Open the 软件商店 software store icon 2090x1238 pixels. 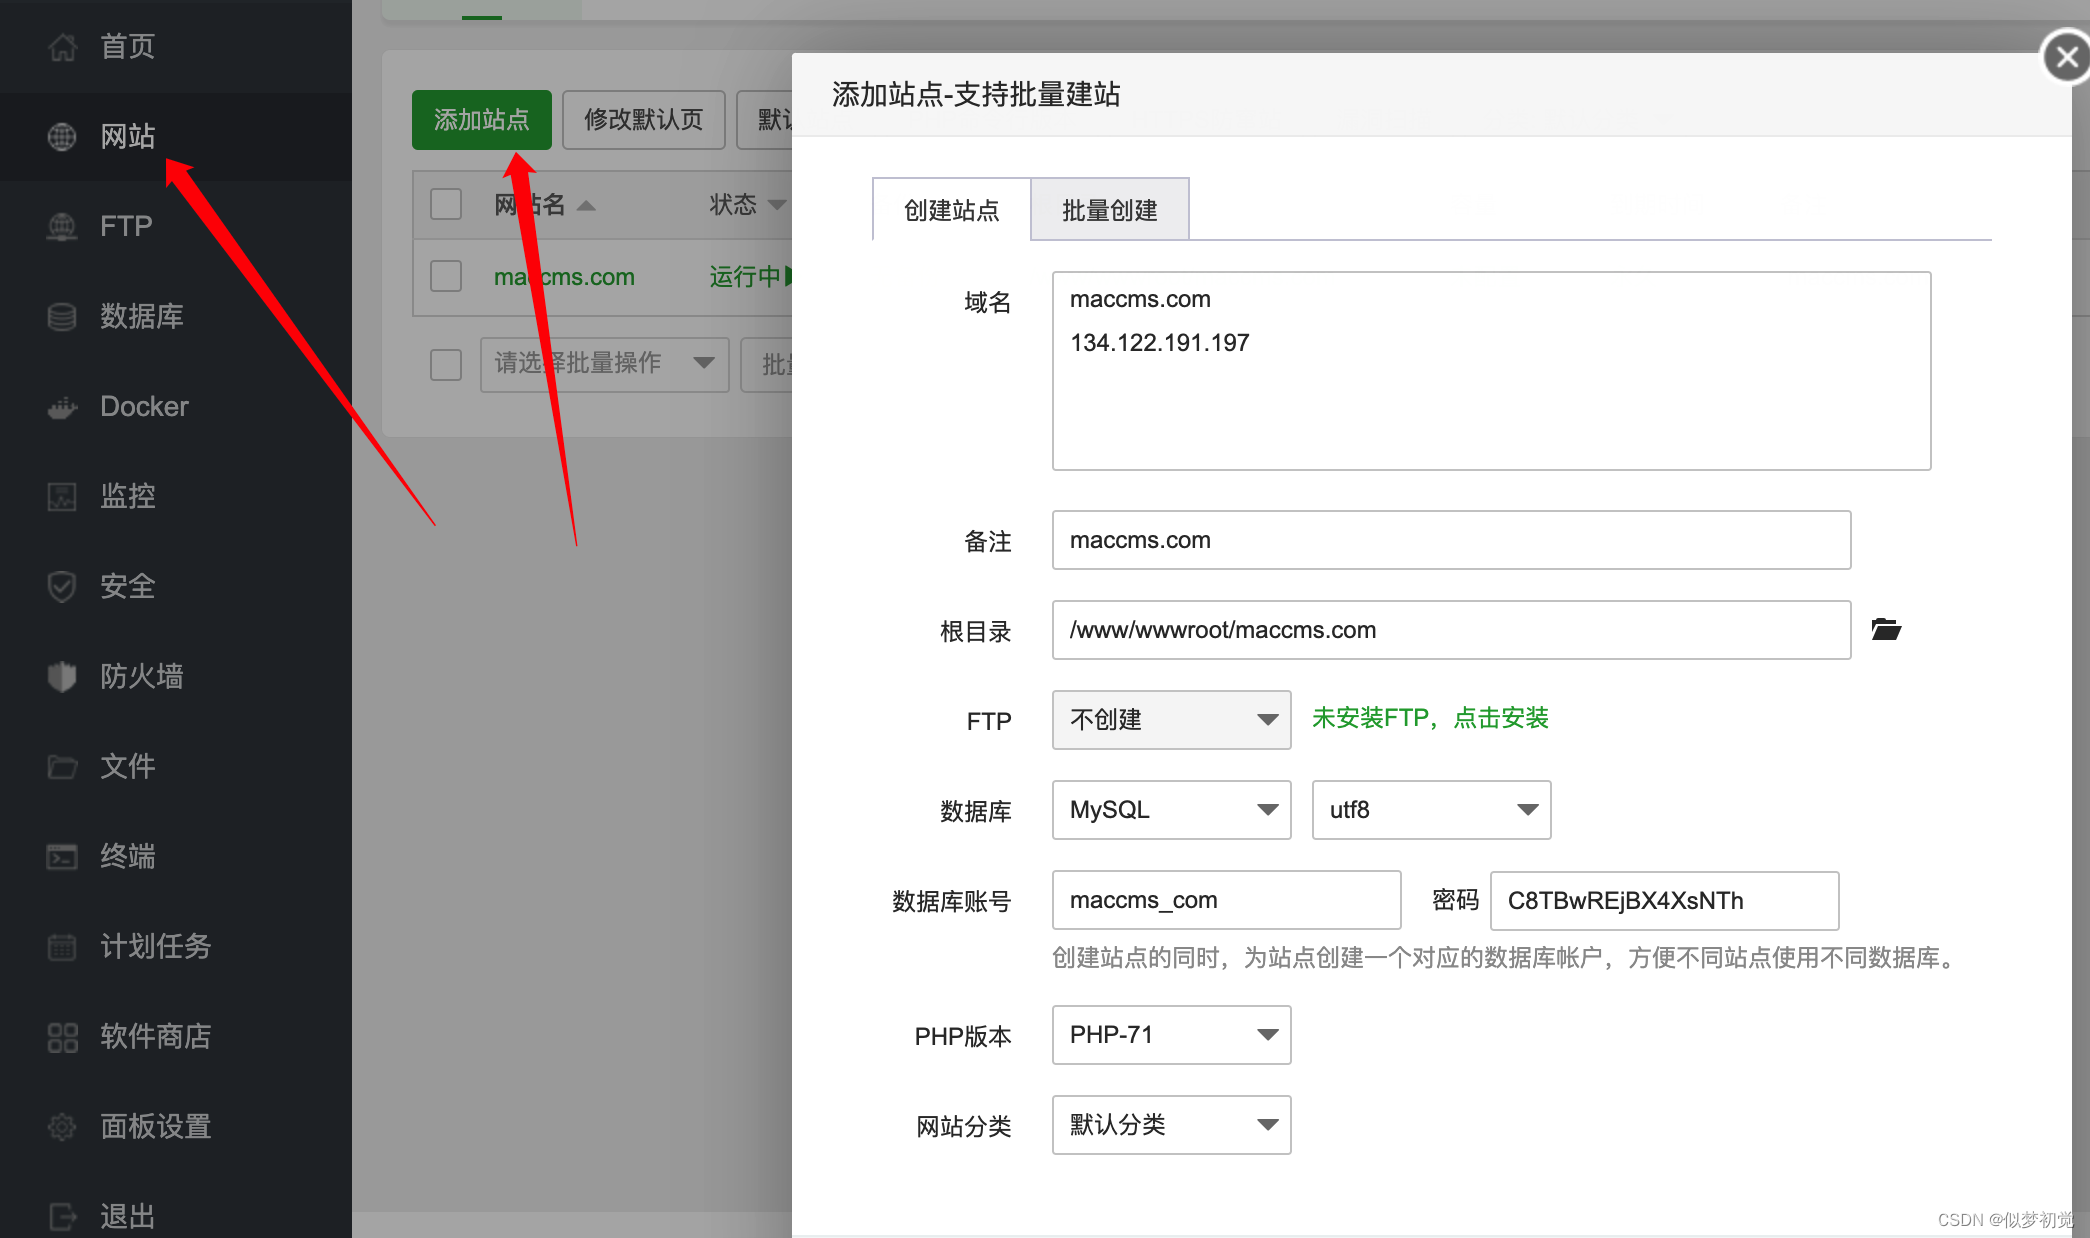62,1037
